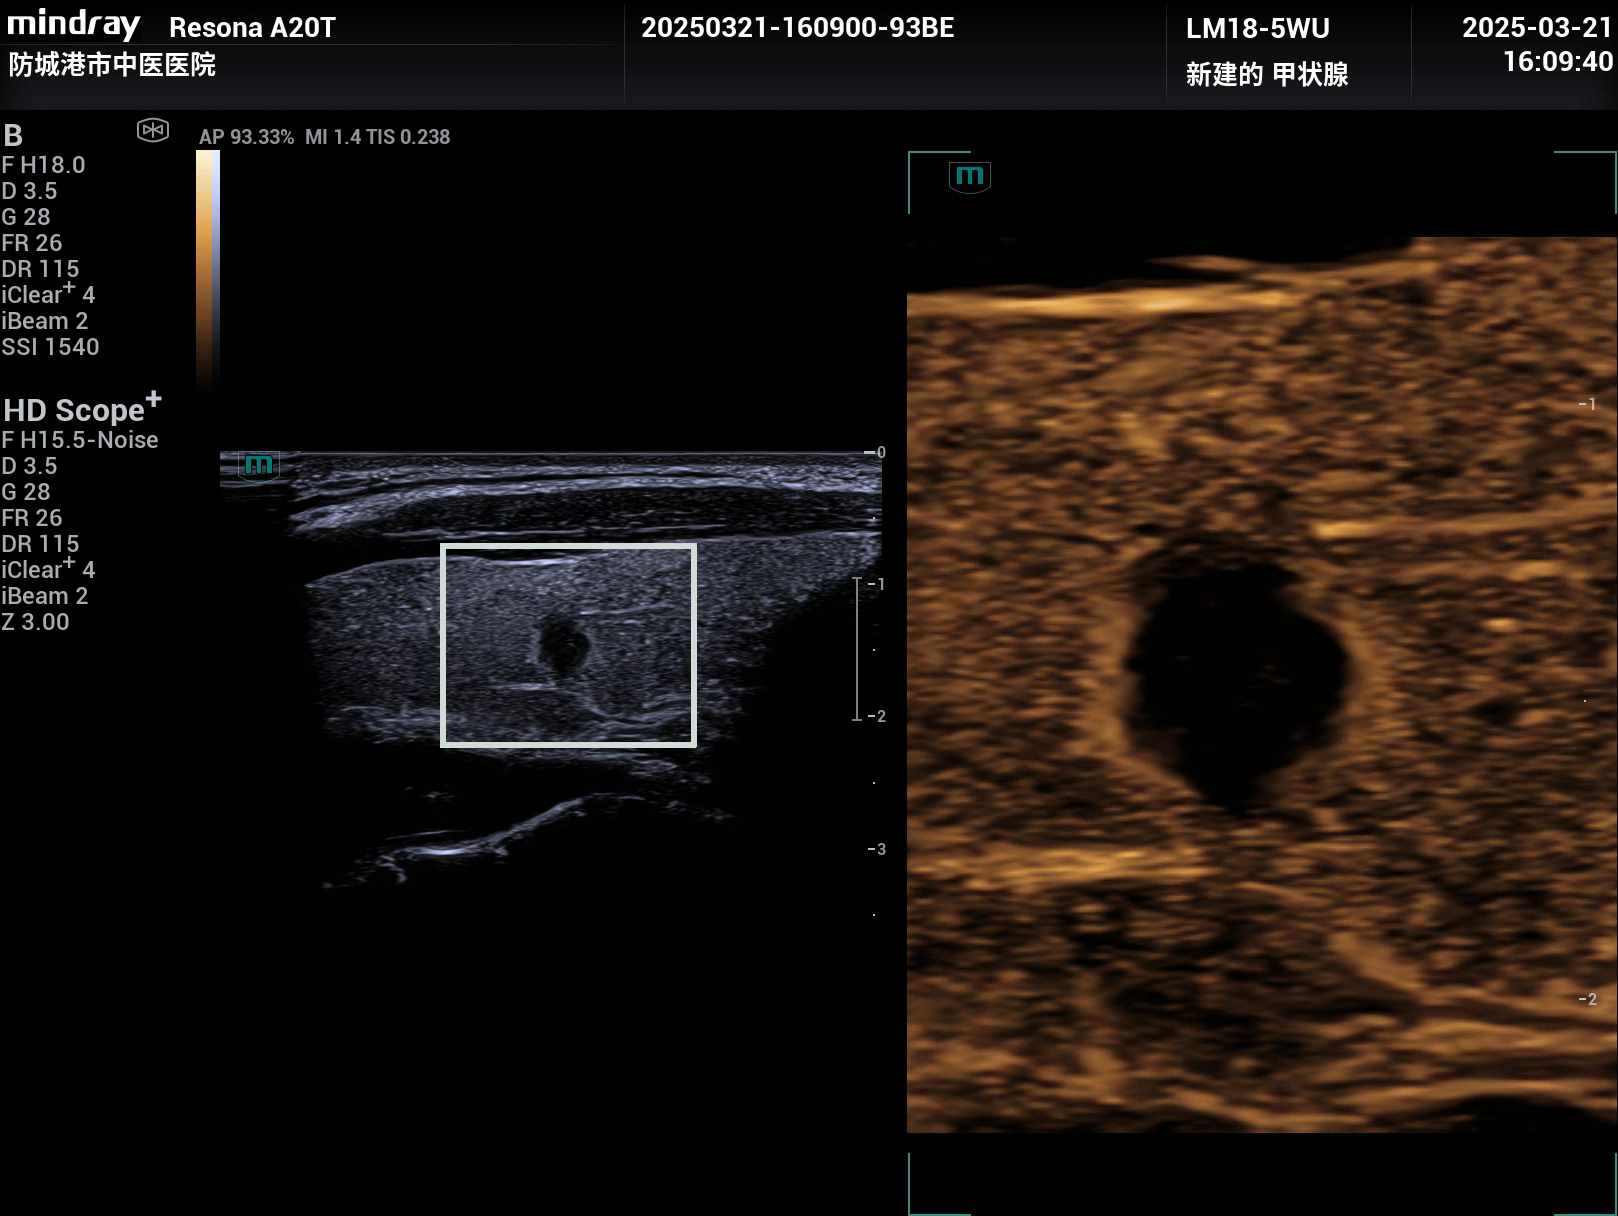Viewport: 1618px width, 1216px height.
Task: Click the F H18.0 frequency parameter
Action: pos(43,165)
